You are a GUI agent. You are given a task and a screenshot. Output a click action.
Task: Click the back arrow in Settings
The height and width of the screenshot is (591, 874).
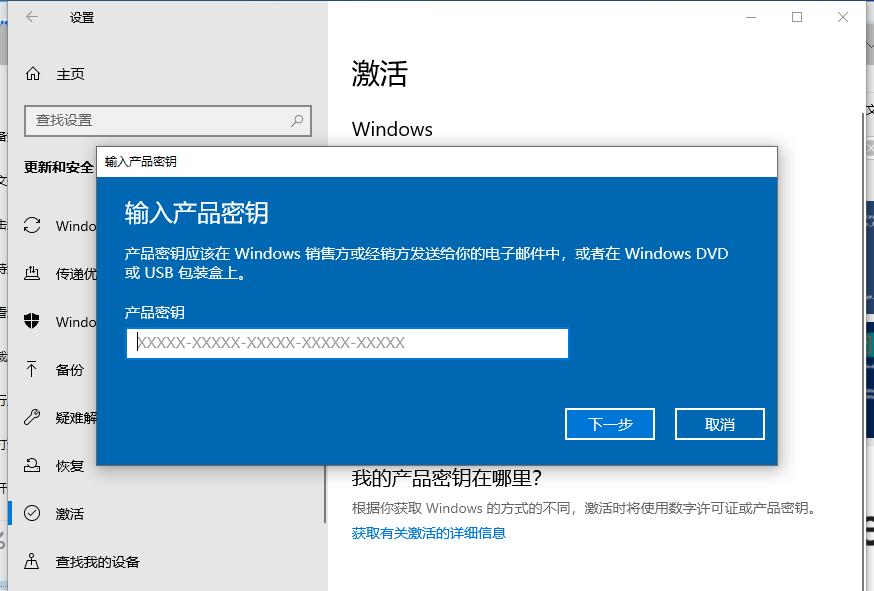pyautogui.click(x=32, y=17)
